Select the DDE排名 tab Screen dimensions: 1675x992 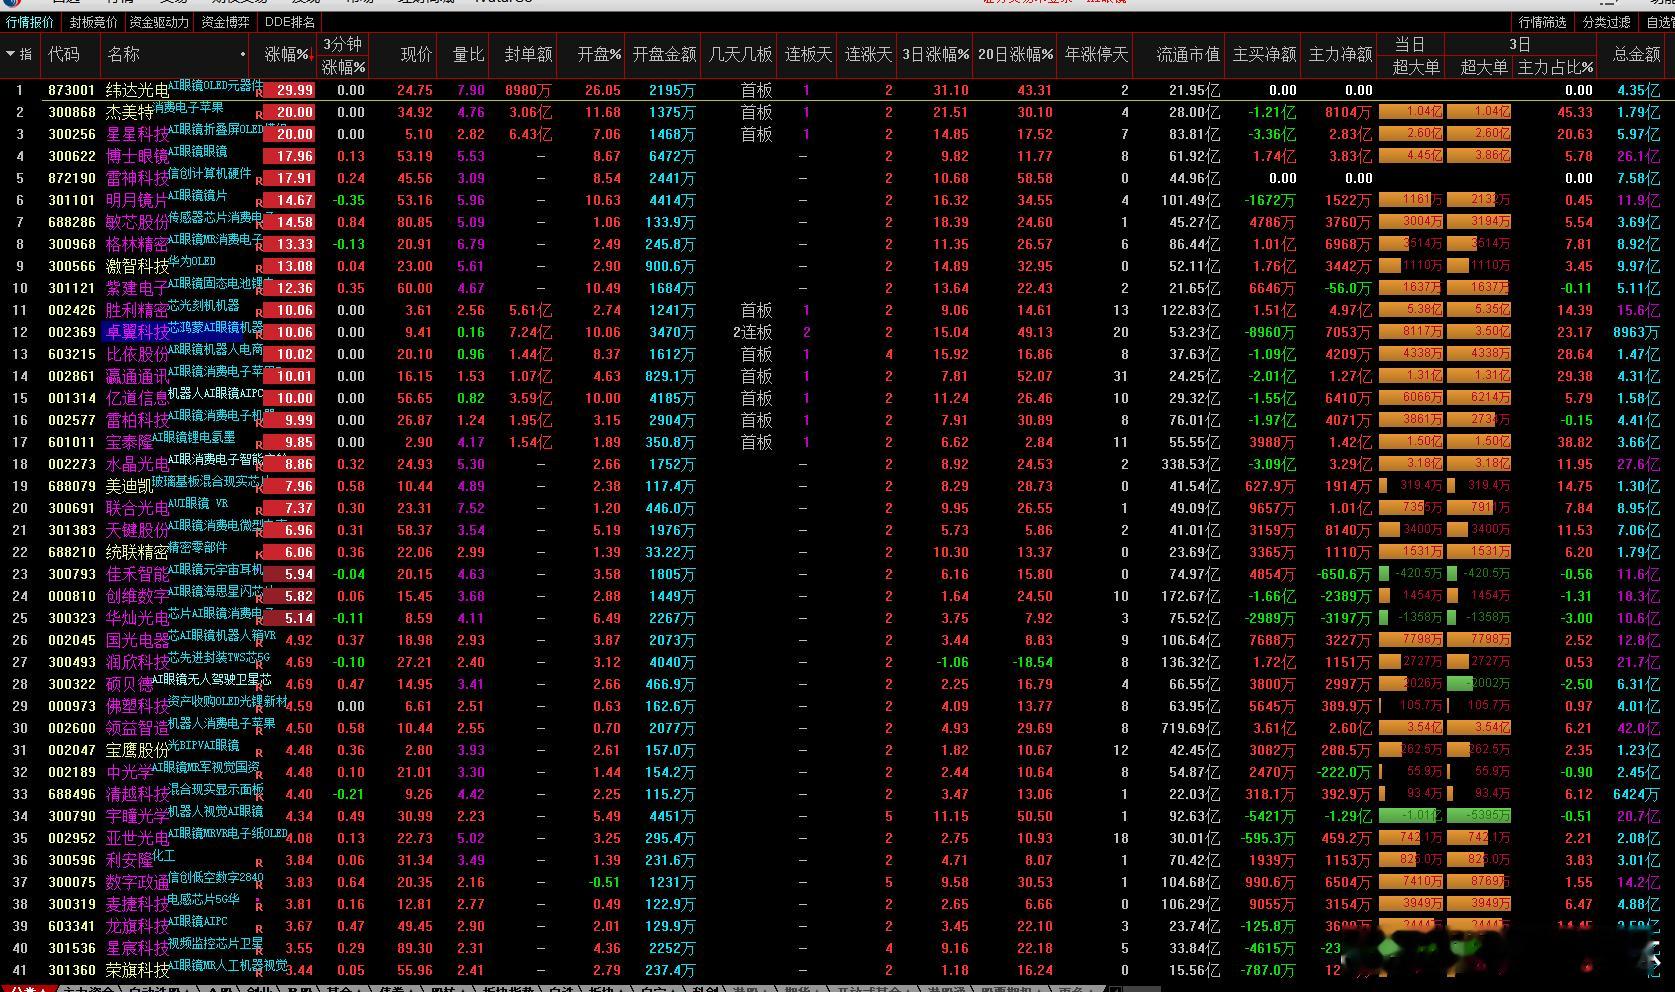pos(290,22)
